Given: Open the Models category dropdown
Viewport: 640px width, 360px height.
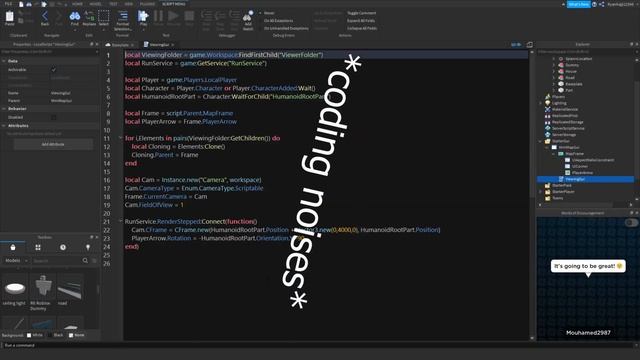Looking at the screenshot, I should (16, 260).
